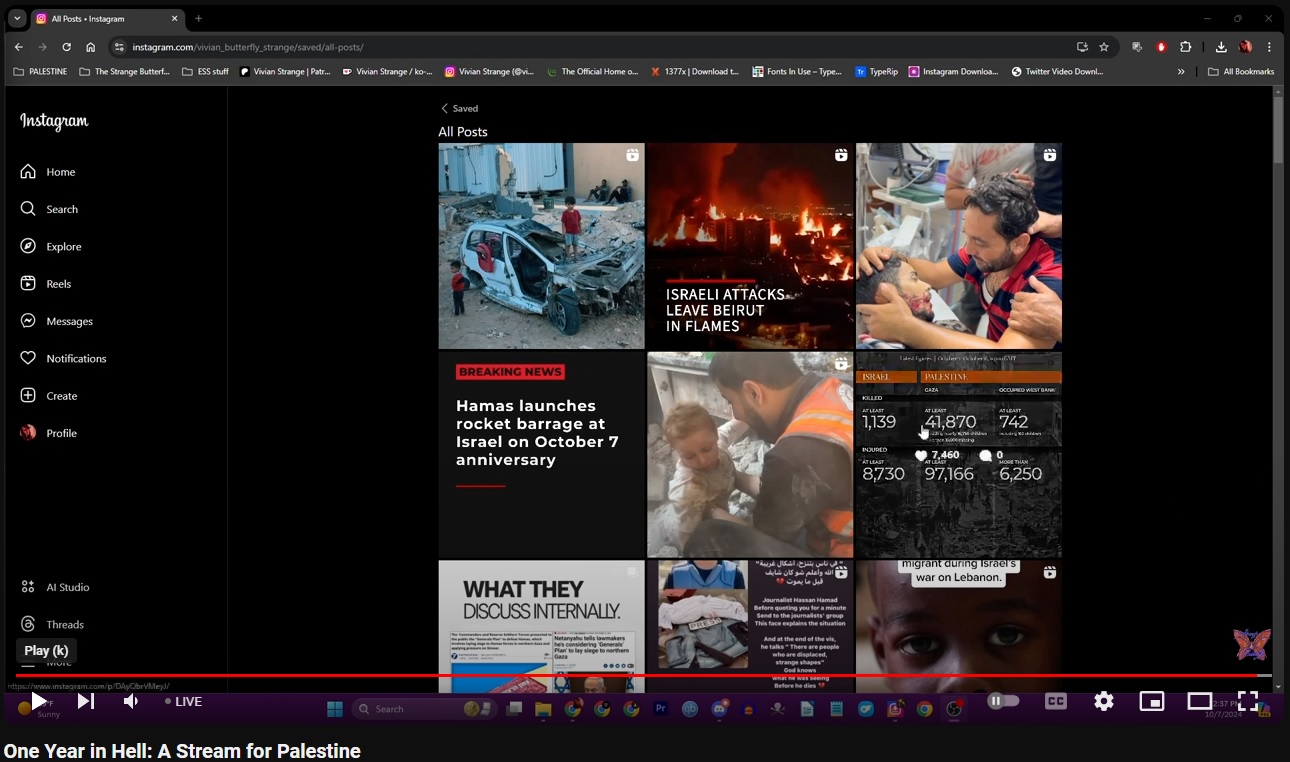Viewport: 1290px width, 762px height.
Task: Open Messages in the sidebar
Action: [56, 321]
